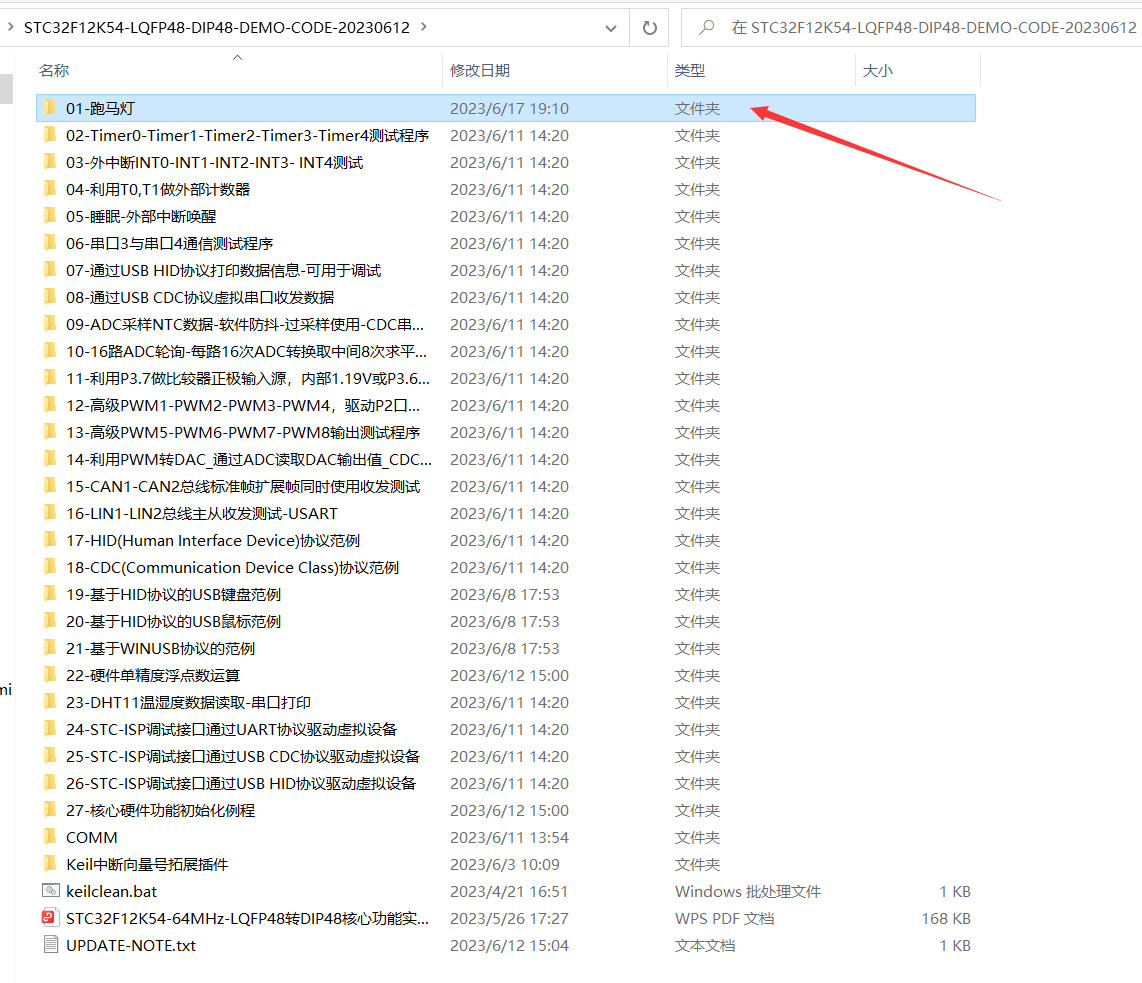1142x983 pixels.
Task: Click the 类型 column header
Action: (x=690, y=70)
